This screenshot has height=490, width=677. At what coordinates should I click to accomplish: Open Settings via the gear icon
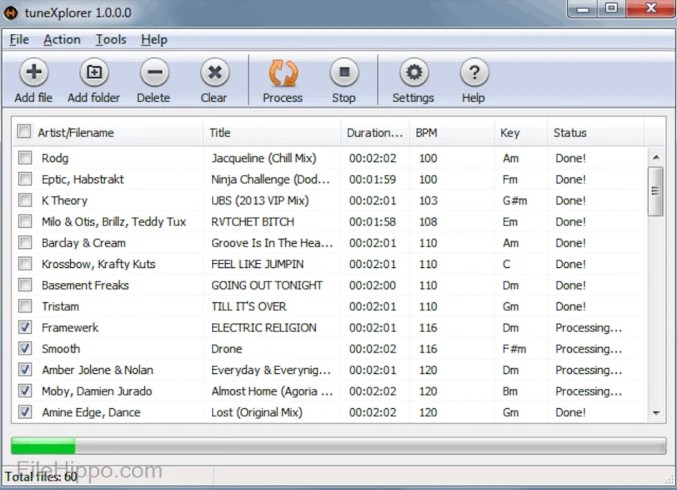click(x=414, y=72)
